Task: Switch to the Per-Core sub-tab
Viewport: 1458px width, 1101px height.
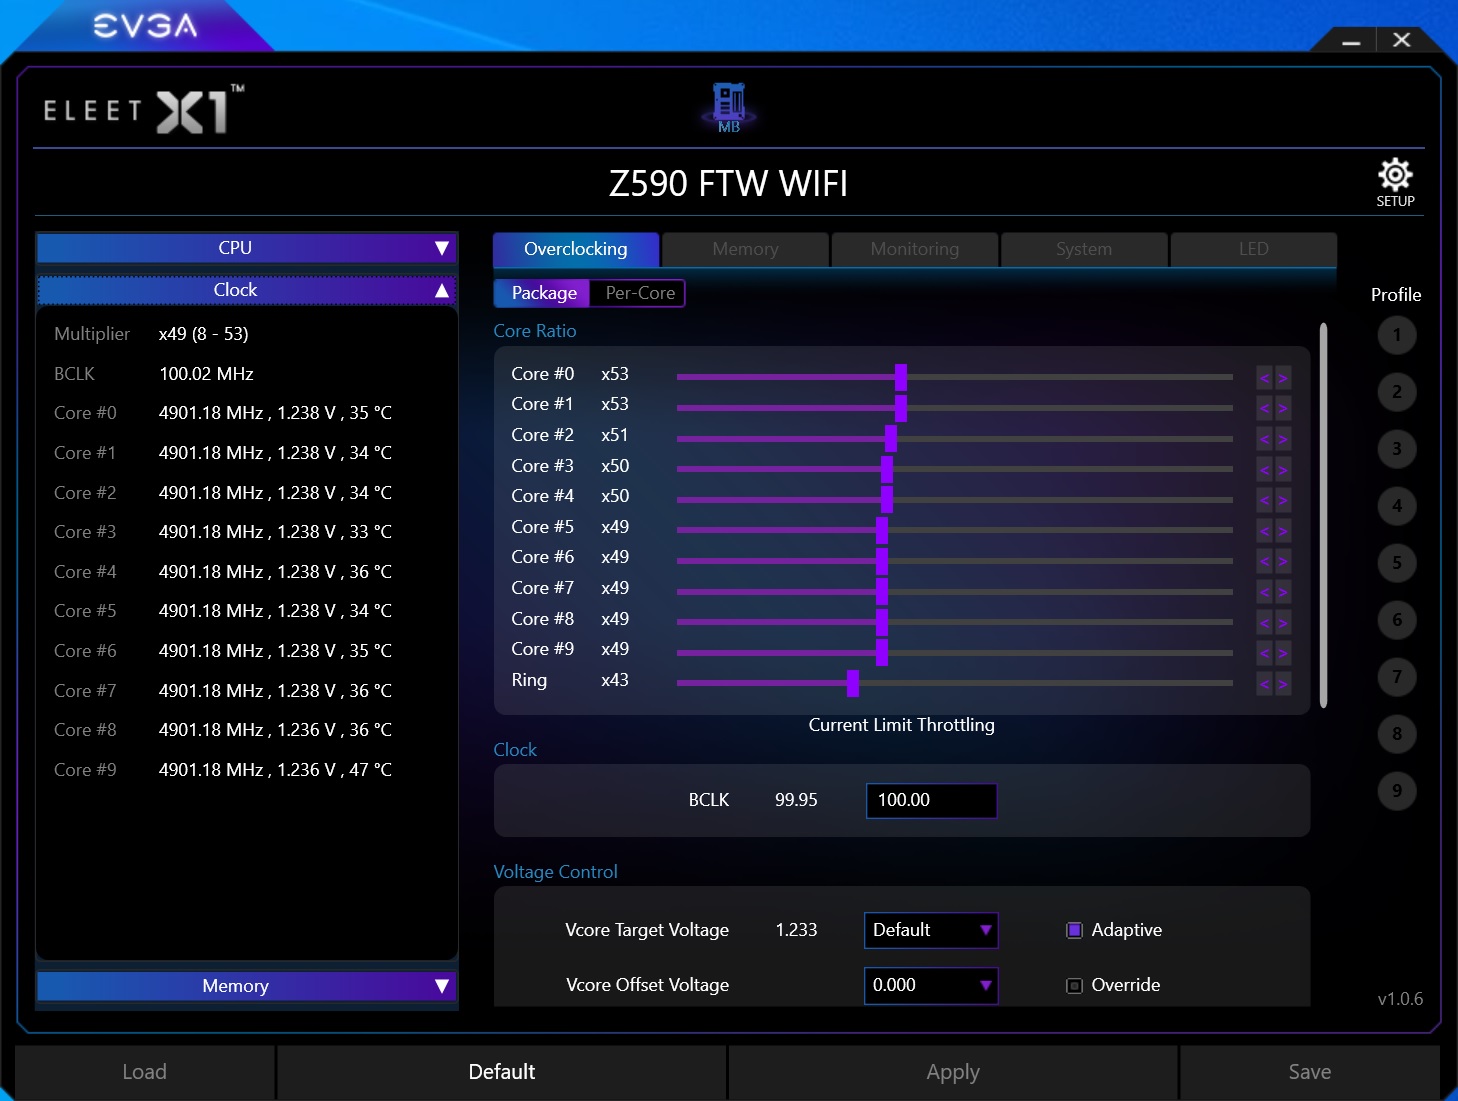Action: point(640,293)
